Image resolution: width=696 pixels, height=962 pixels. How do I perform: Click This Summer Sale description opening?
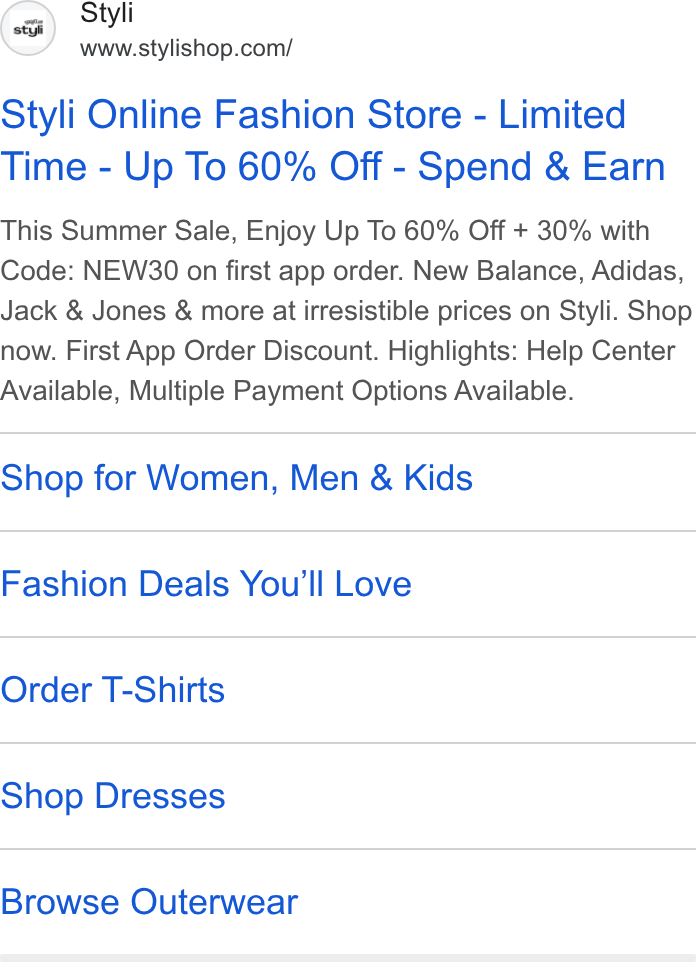(118, 231)
